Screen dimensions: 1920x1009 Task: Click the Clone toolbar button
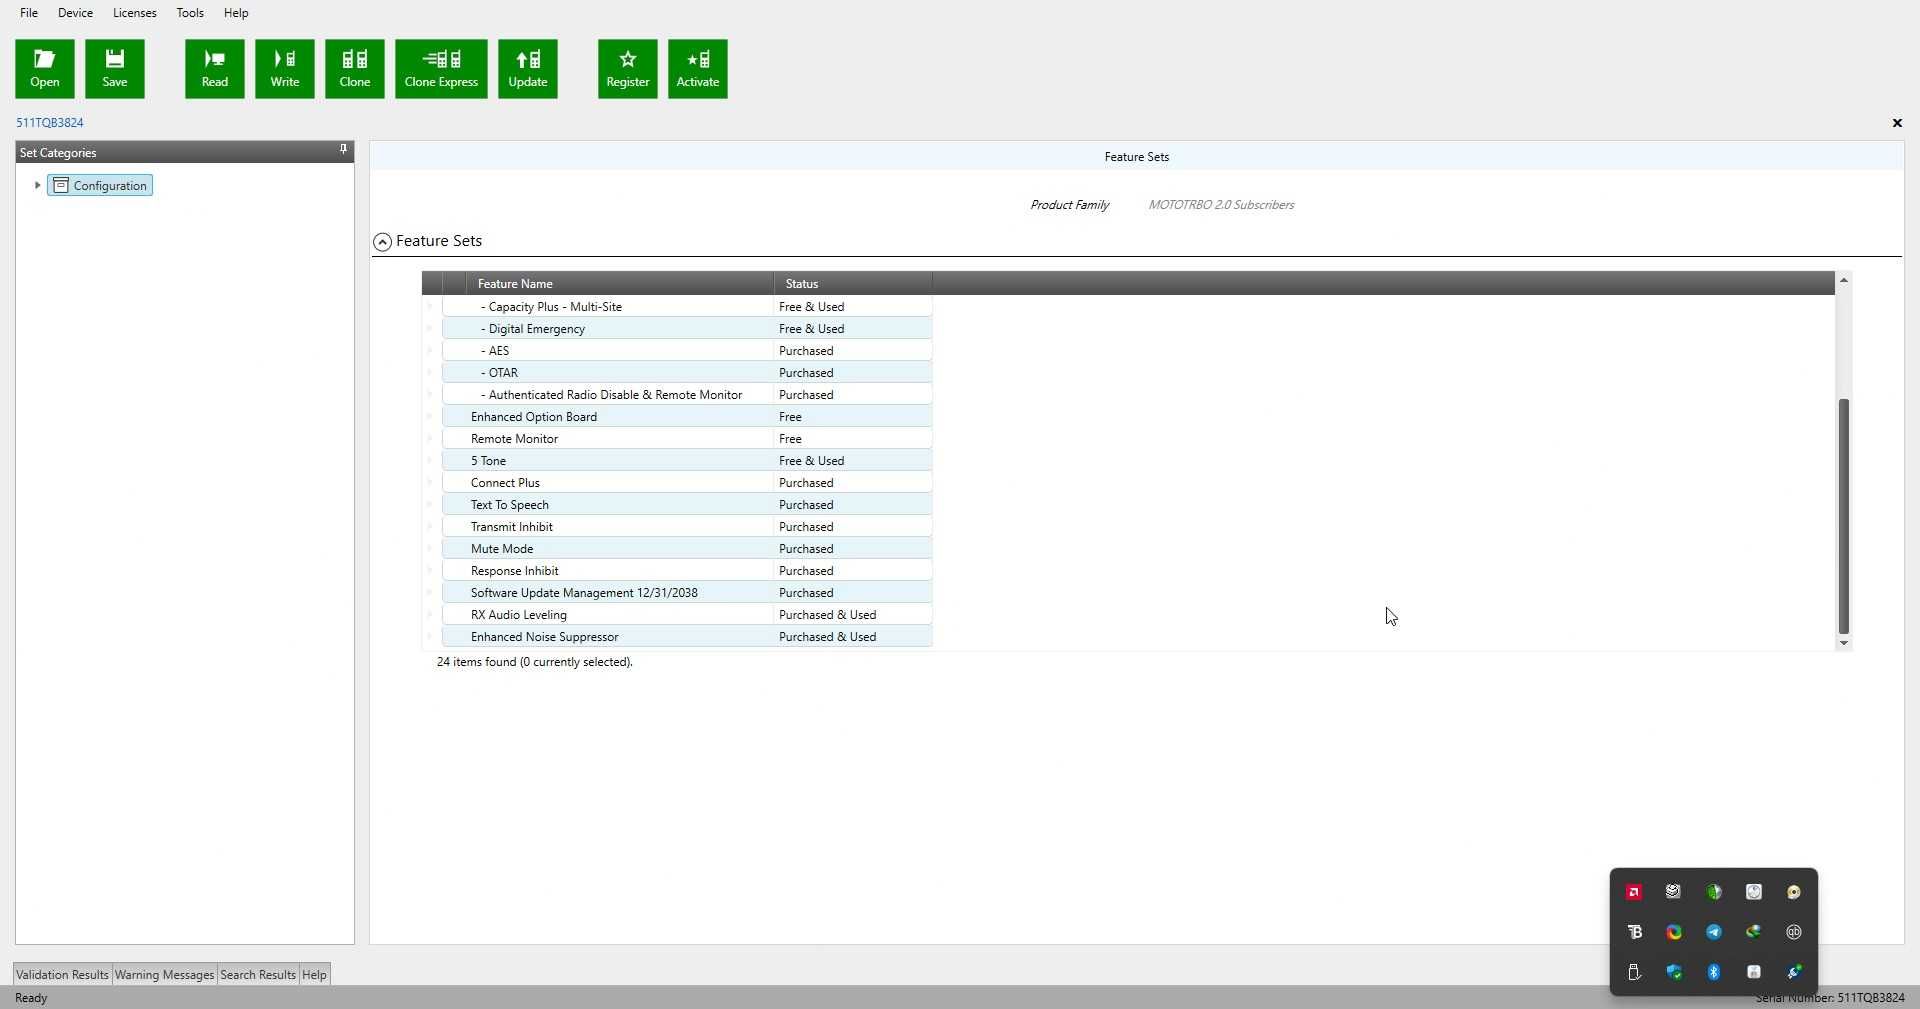click(355, 69)
